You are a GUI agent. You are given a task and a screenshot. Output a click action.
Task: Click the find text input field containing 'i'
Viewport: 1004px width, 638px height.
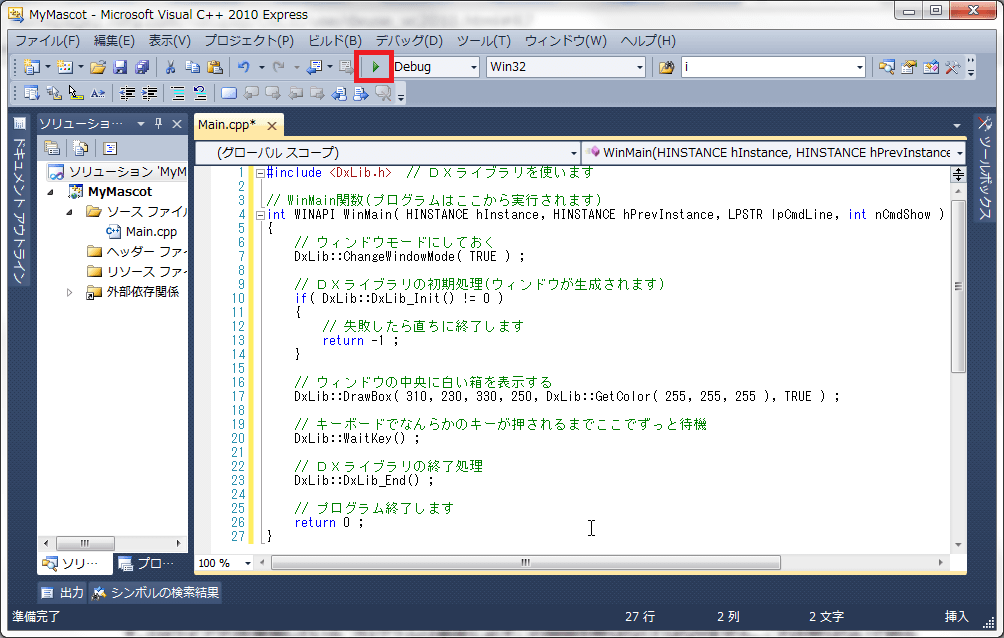(768, 67)
